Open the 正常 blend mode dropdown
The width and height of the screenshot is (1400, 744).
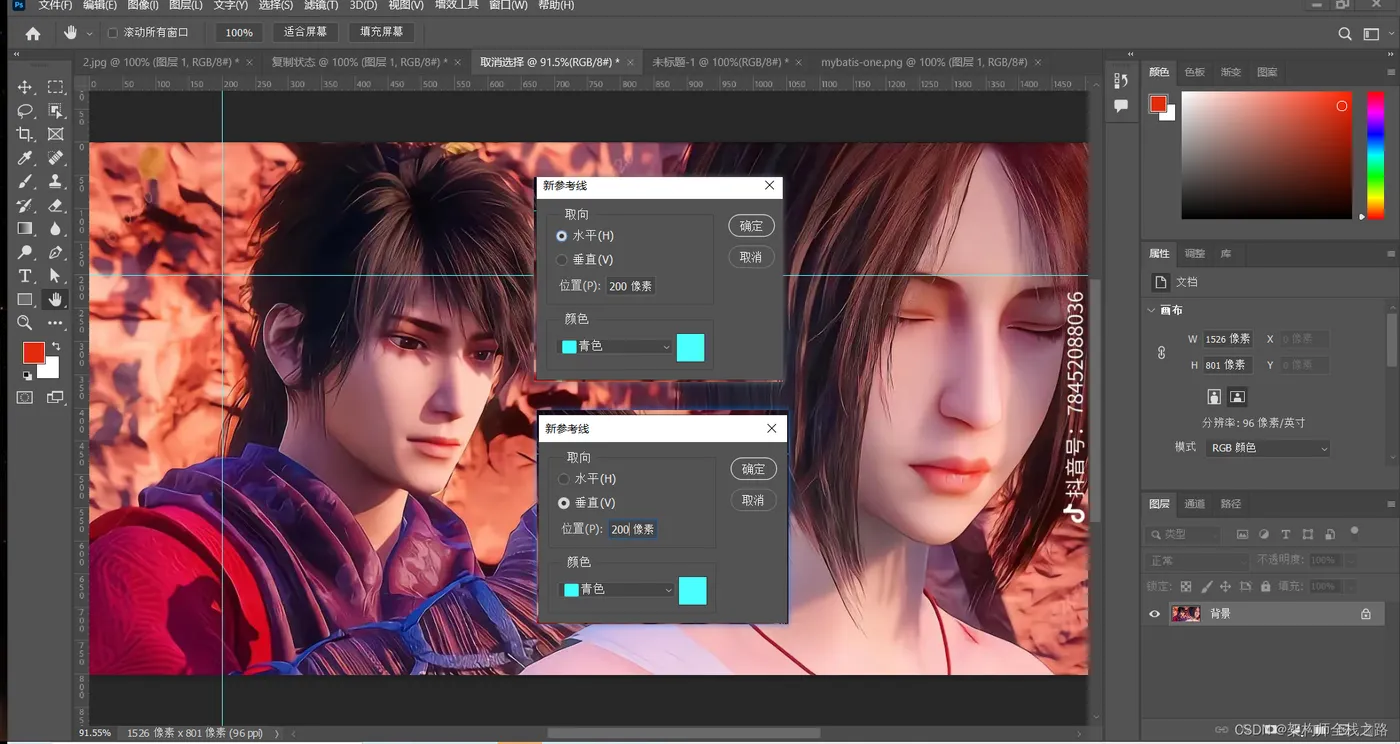pyautogui.click(x=1197, y=561)
